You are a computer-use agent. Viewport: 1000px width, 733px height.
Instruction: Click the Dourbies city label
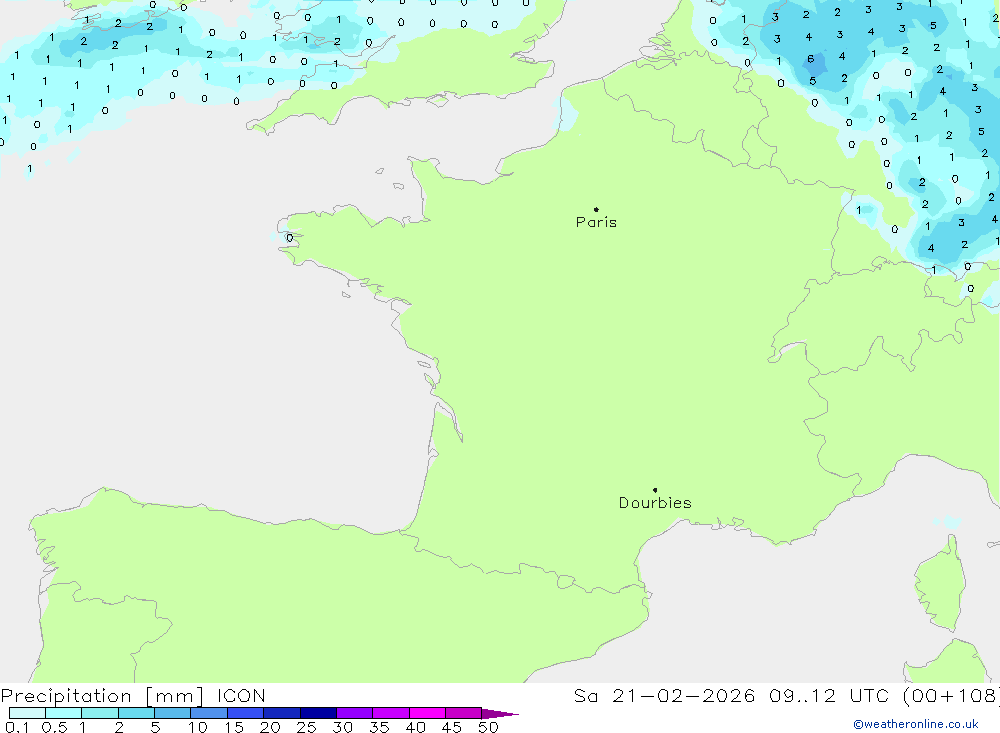[655, 503]
